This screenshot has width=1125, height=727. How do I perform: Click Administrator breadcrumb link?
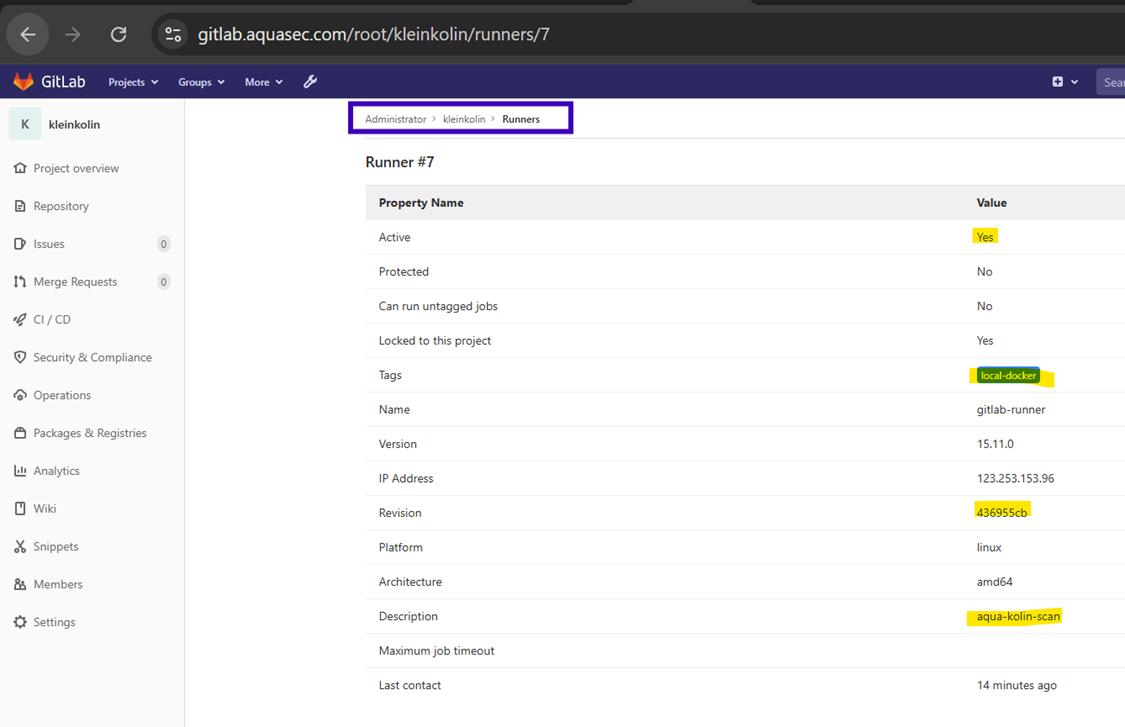click(395, 119)
